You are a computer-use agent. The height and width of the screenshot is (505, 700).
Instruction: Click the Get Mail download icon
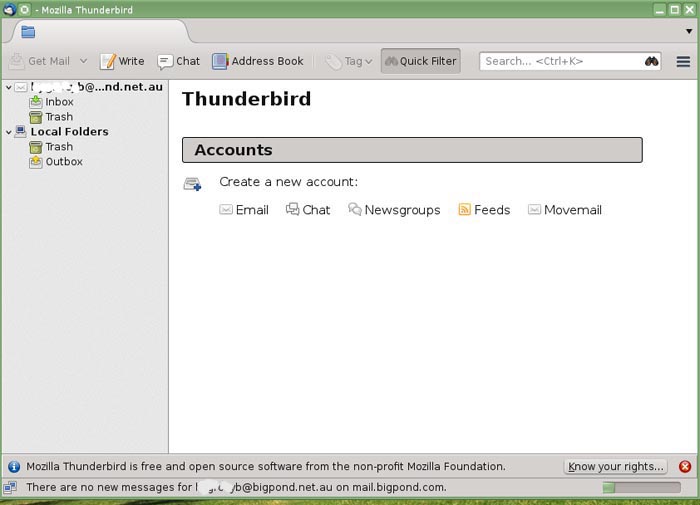pos(17,61)
